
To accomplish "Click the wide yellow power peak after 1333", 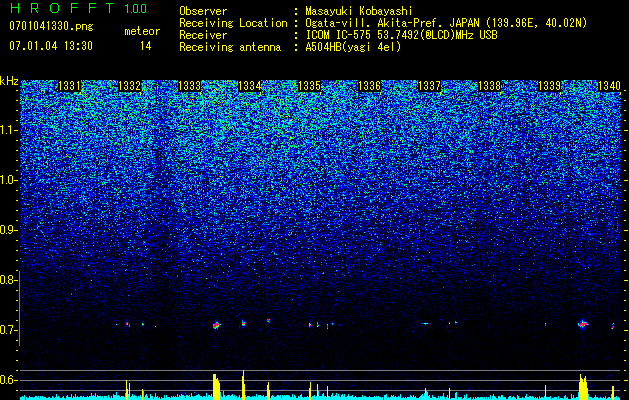I will (216, 386).
